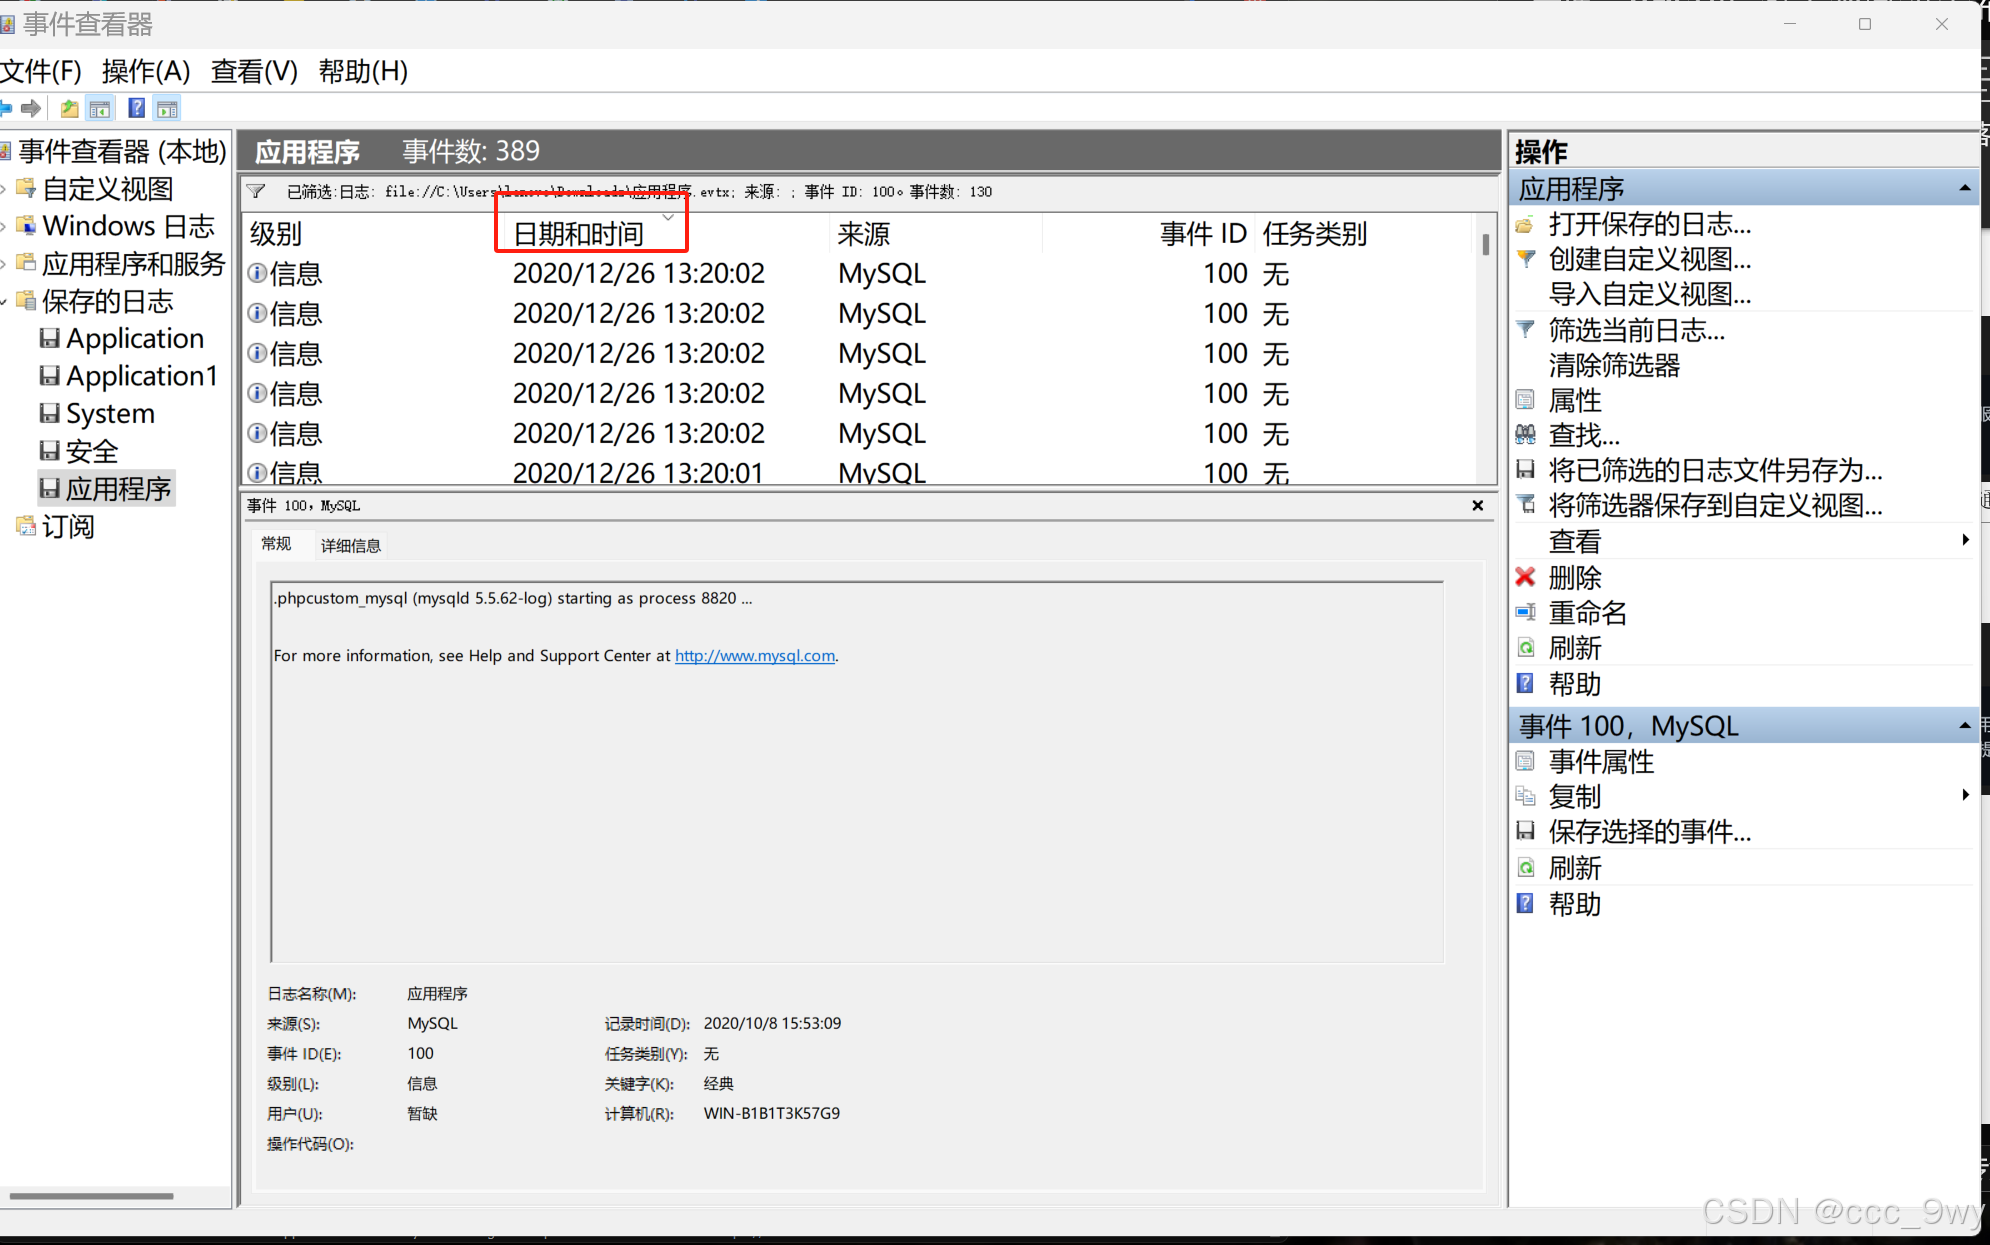Click the Open Saved Log folder icon
The height and width of the screenshot is (1245, 1990).
[x=1525, y=224]
